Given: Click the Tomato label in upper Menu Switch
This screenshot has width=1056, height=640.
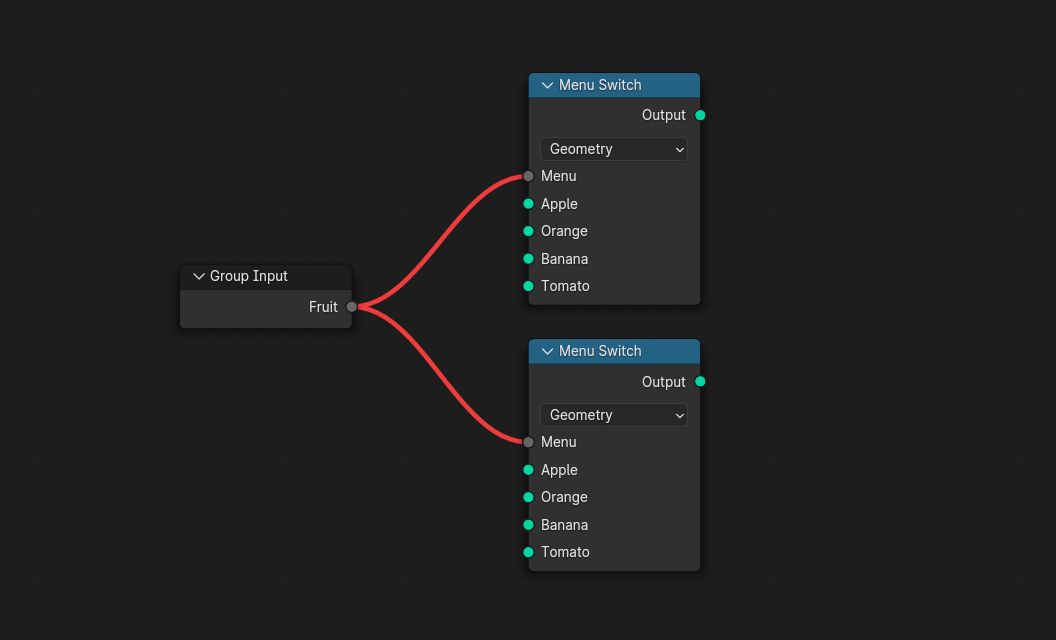Looking at the screenshot, I should pyautogui.click(x=565, y=286).
